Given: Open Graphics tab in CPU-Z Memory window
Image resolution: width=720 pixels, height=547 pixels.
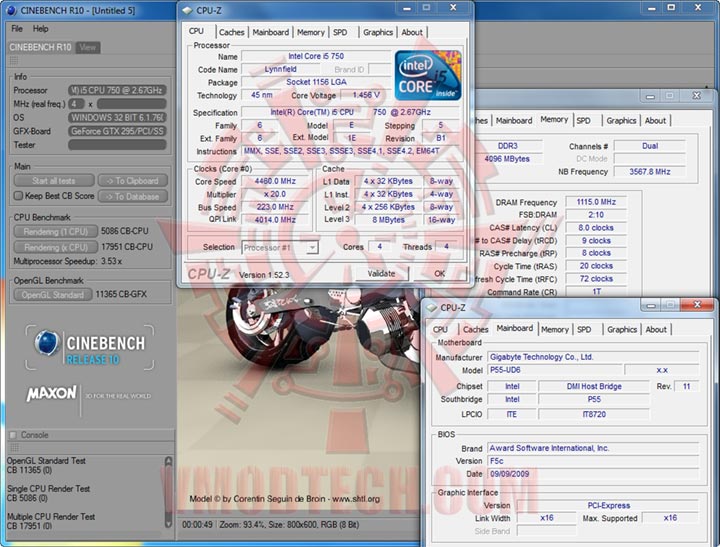Looking at the screenshot, I should tap(621, 120).
